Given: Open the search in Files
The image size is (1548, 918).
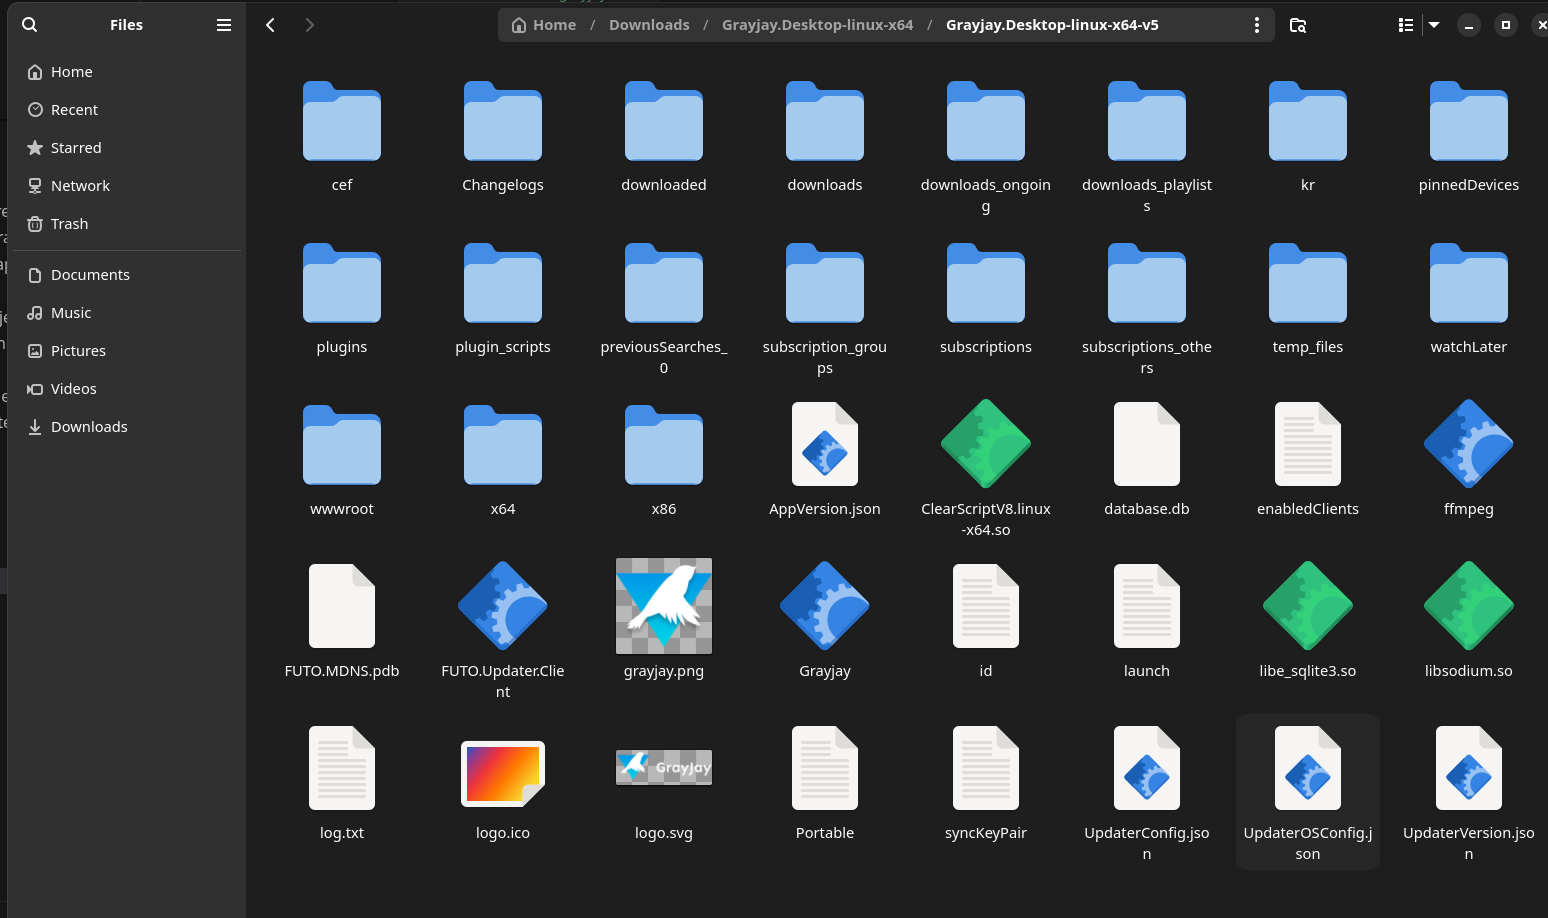Looking at the screenshot, I should (30, 25).
